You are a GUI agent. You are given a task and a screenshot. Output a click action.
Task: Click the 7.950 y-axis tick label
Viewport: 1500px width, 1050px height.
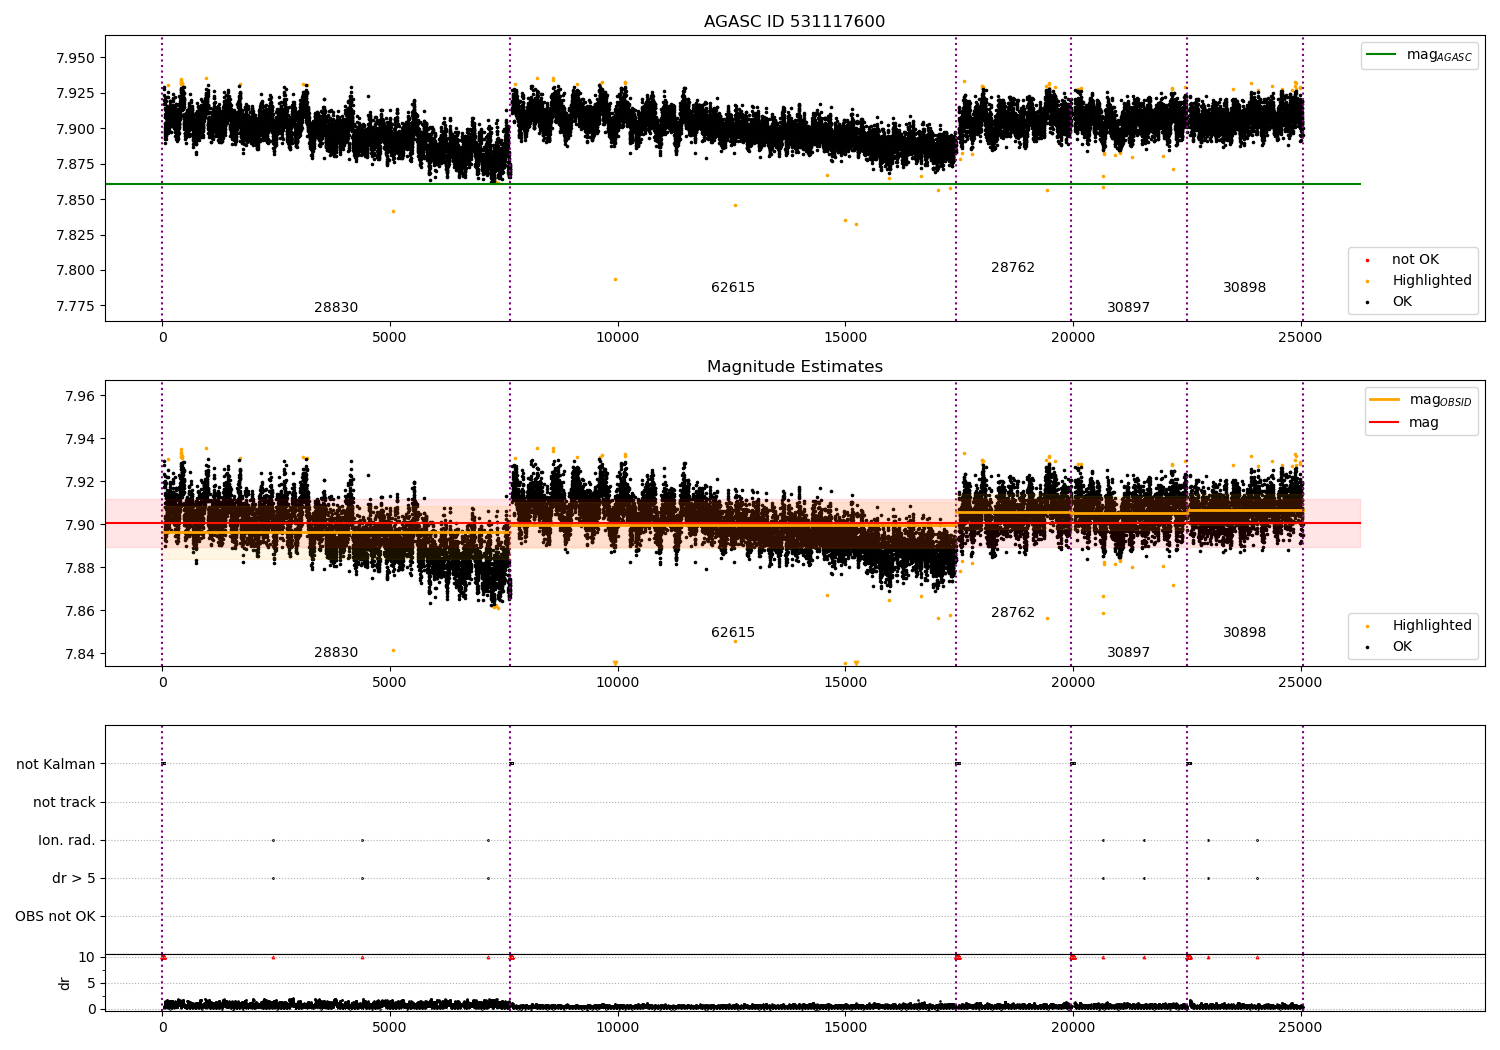click(75, 58)
